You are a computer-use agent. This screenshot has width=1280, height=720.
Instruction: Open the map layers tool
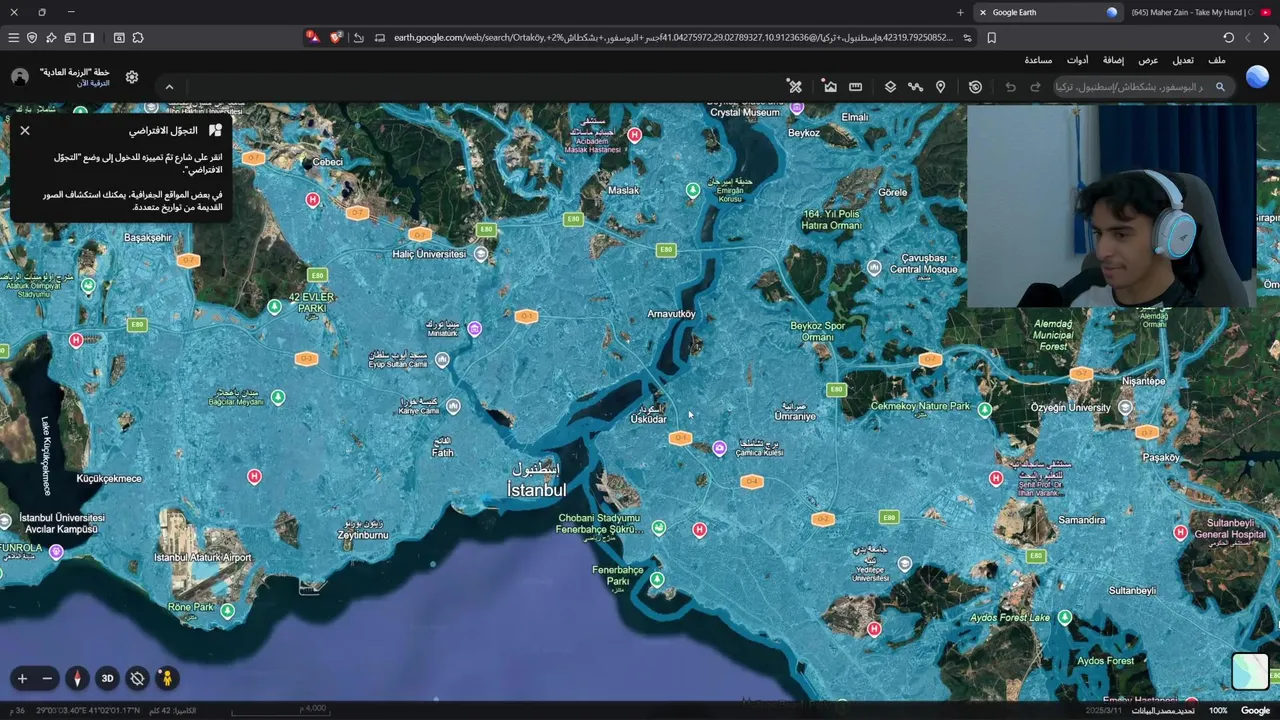[890, 87]
